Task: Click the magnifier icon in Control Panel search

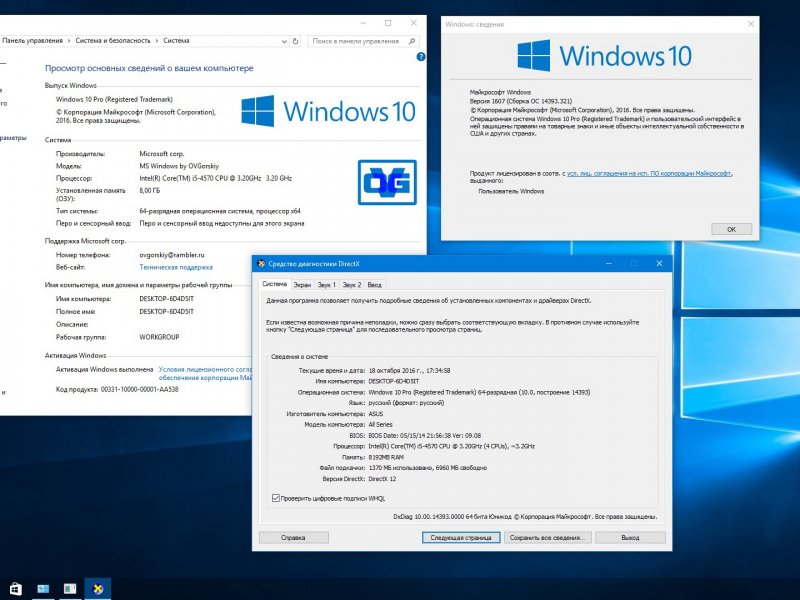Action: 412,41
